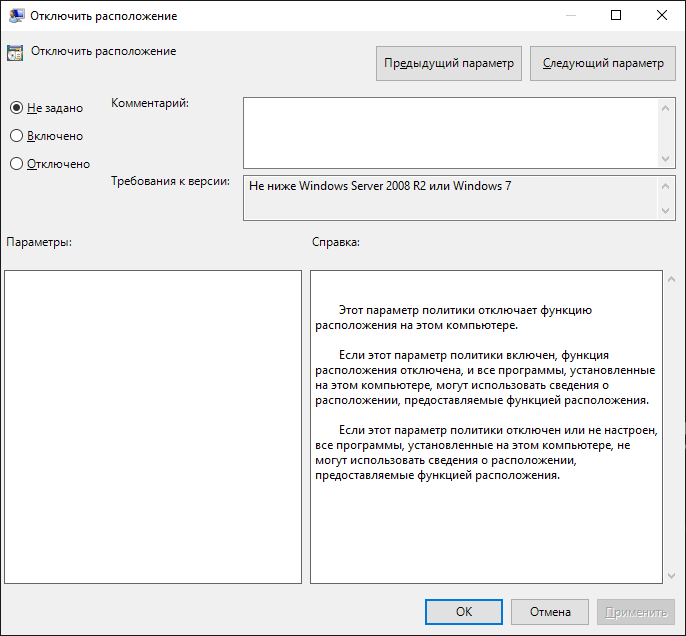Click the title bar application icon
The height and width of the screenshot is (636, 686).
[x=16, y=16]
